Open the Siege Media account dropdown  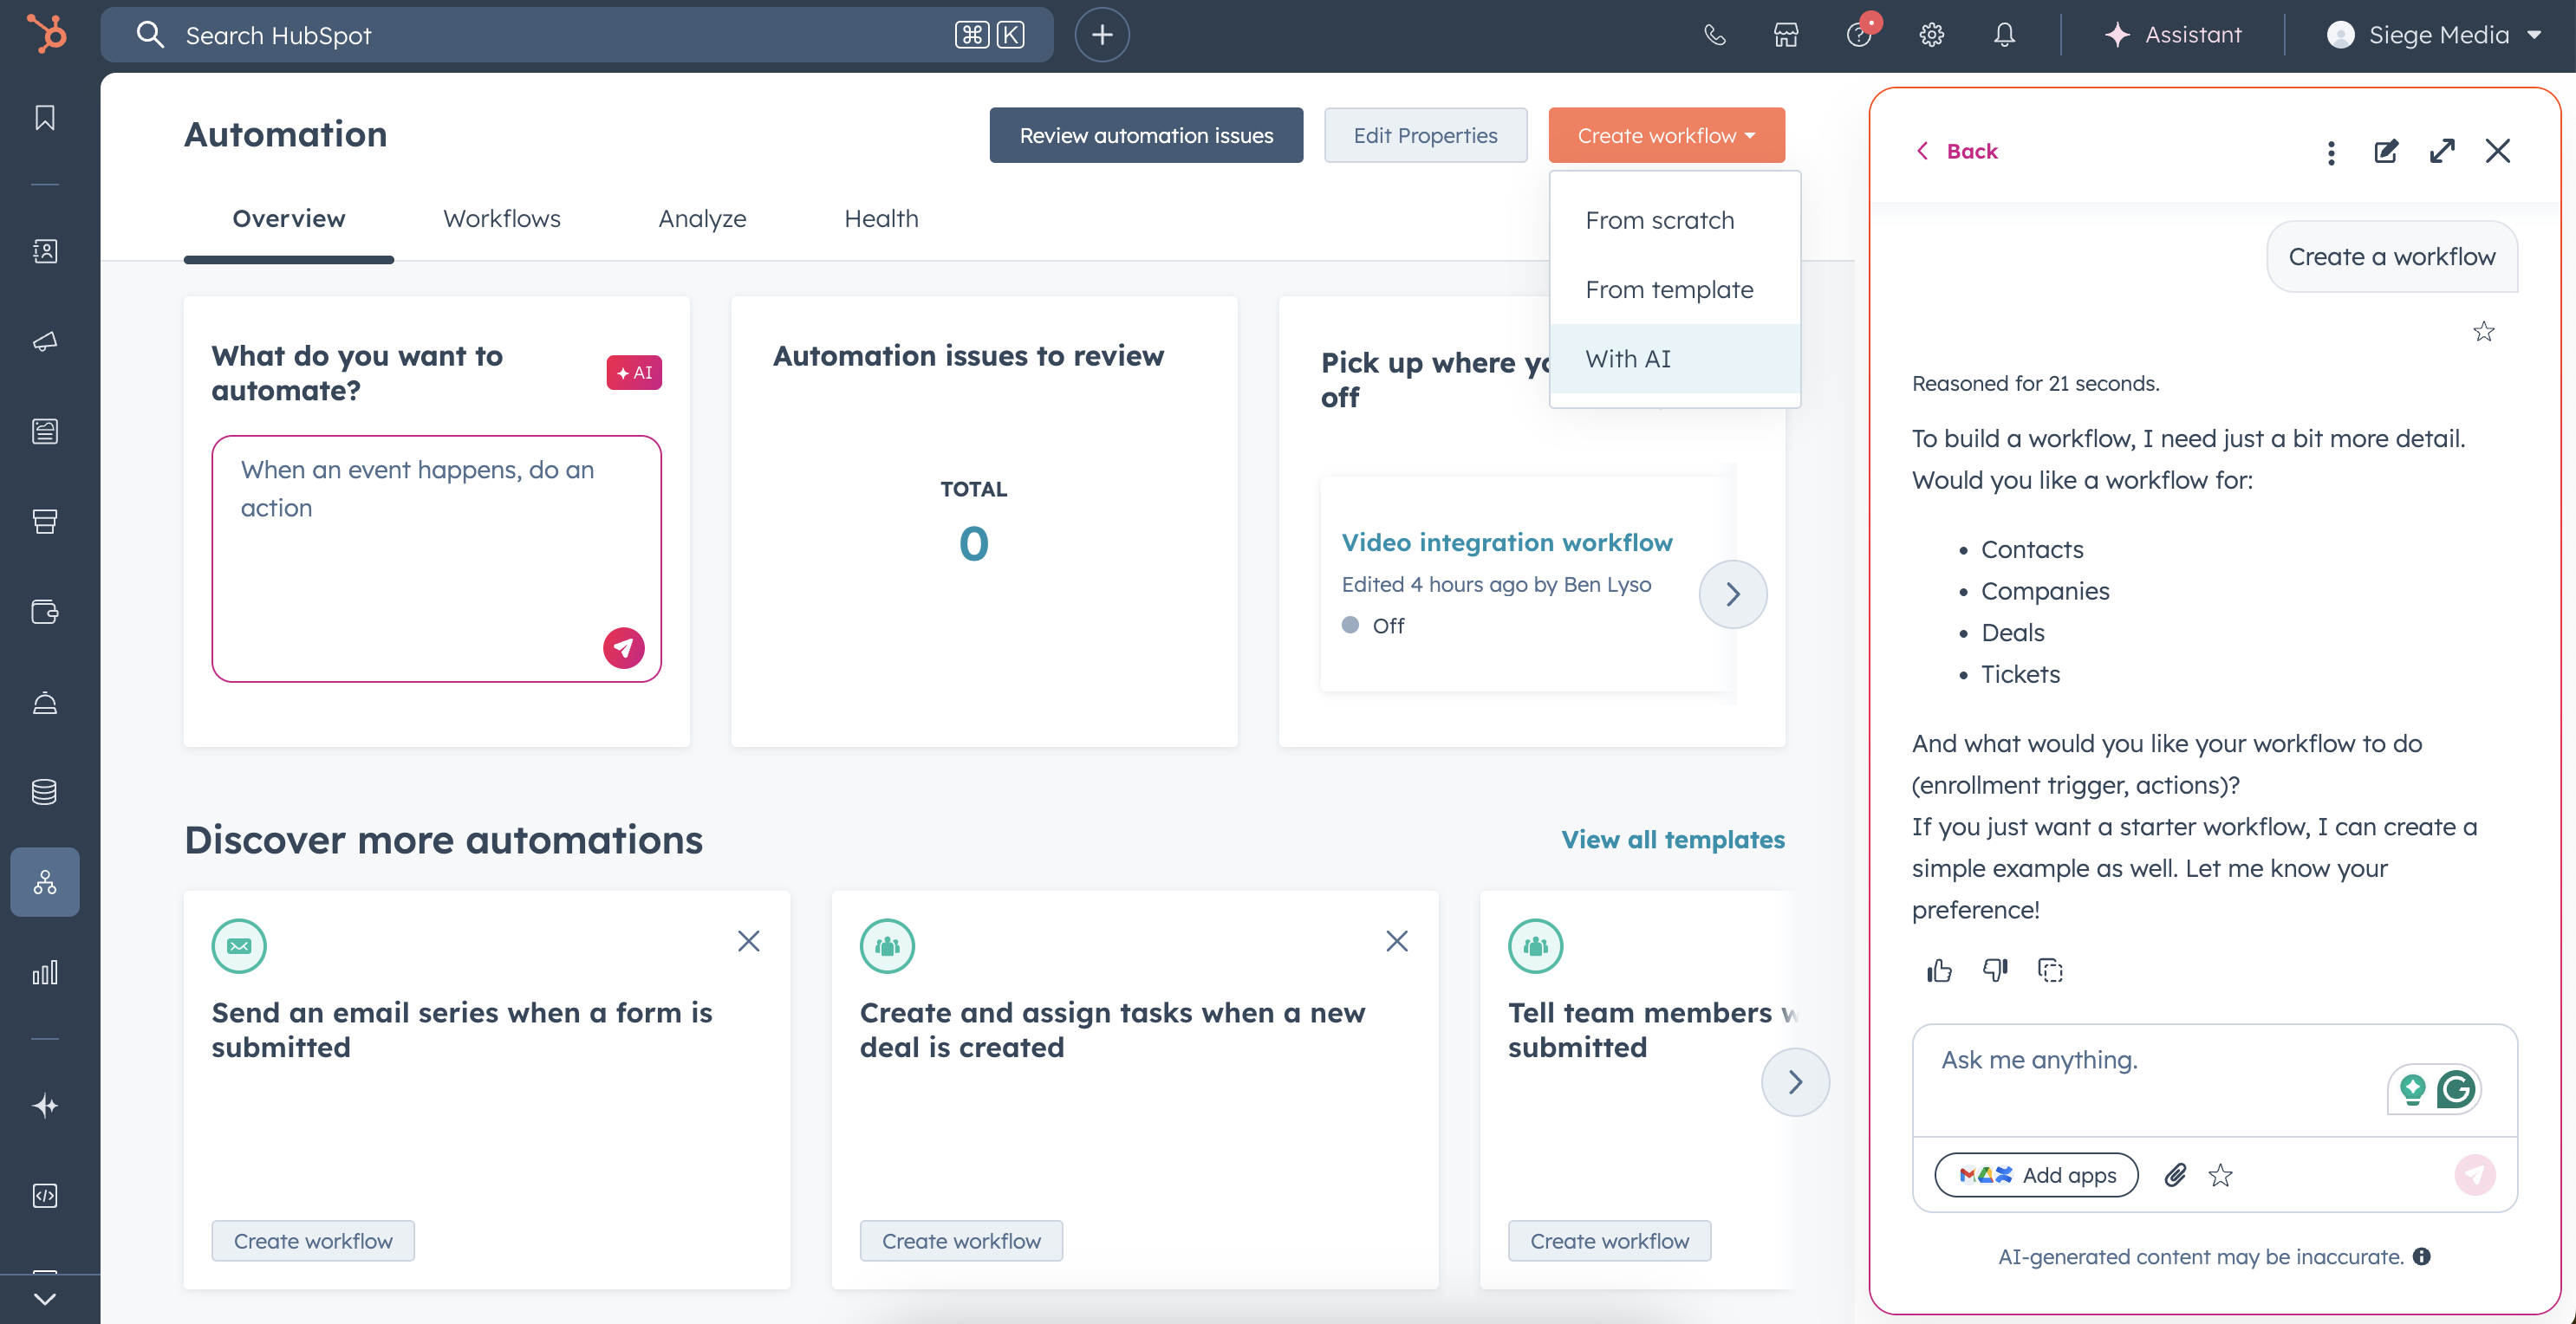pyautogui.click(x=2434, y=35)
